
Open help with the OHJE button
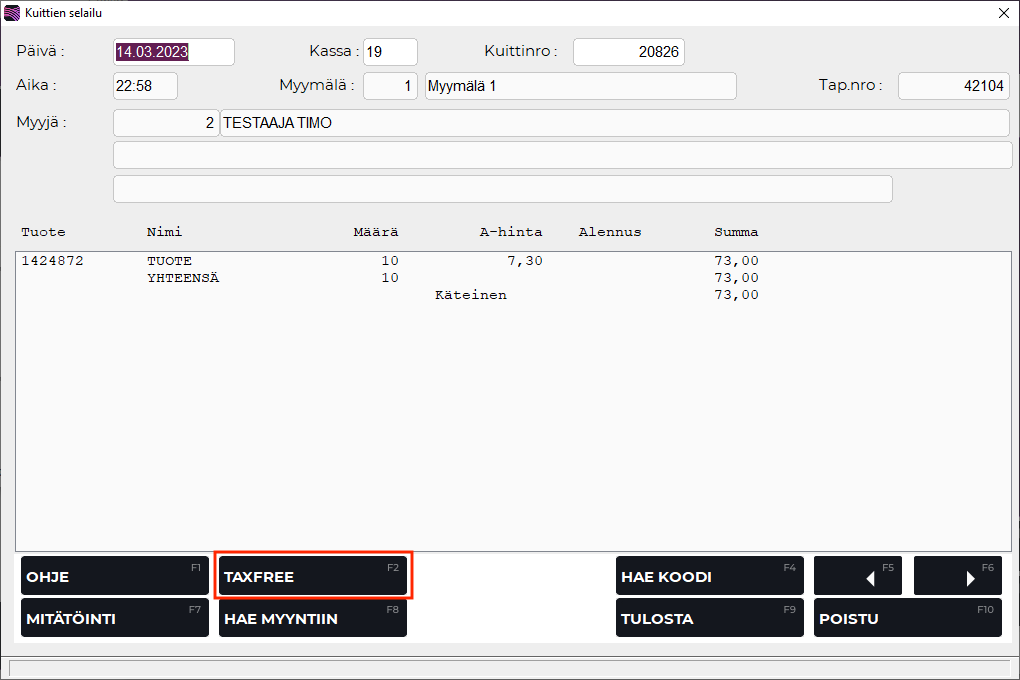click(x=114, y=577)
